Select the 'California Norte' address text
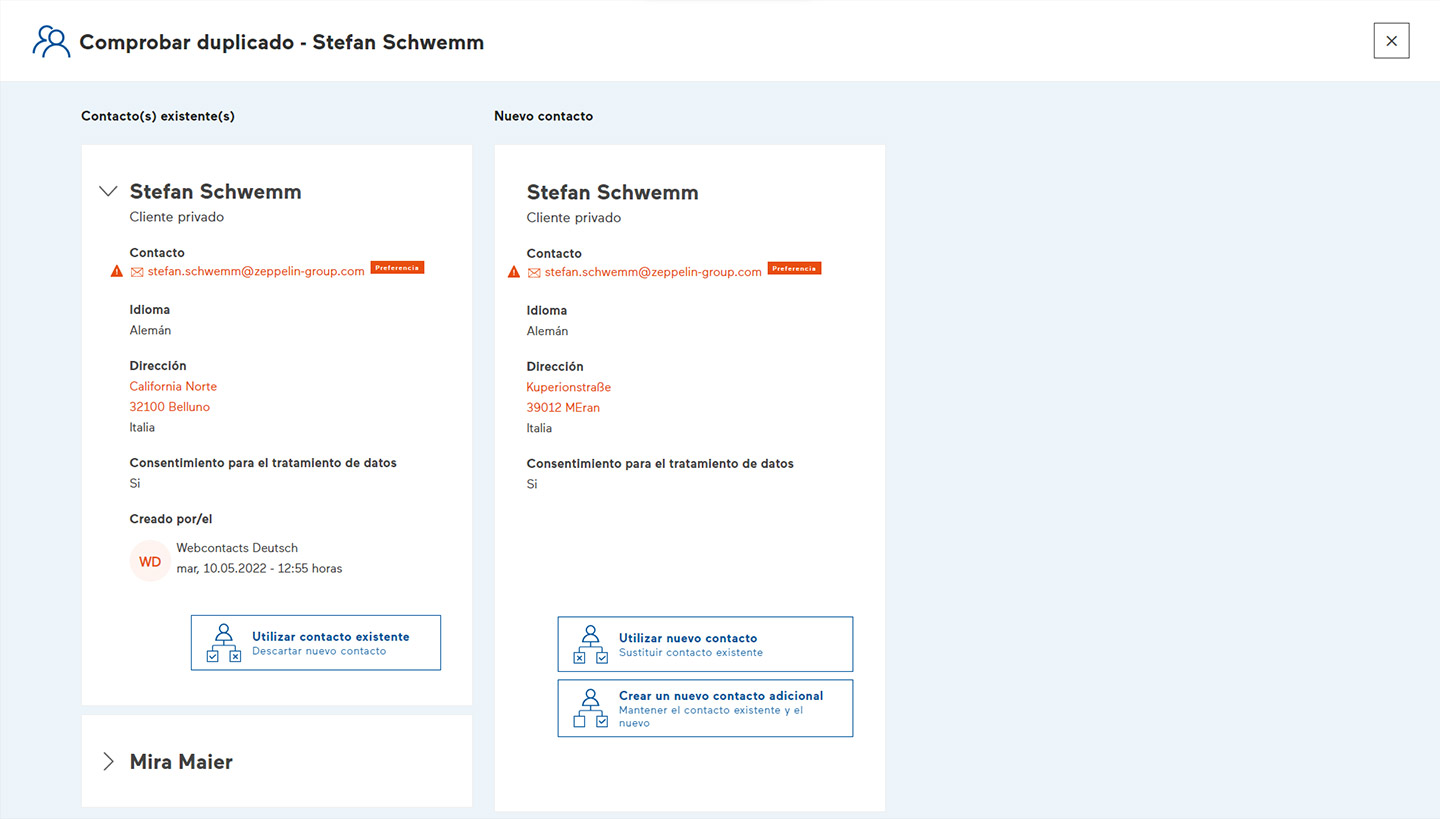 pyautogui.click(x=173, y=386)
